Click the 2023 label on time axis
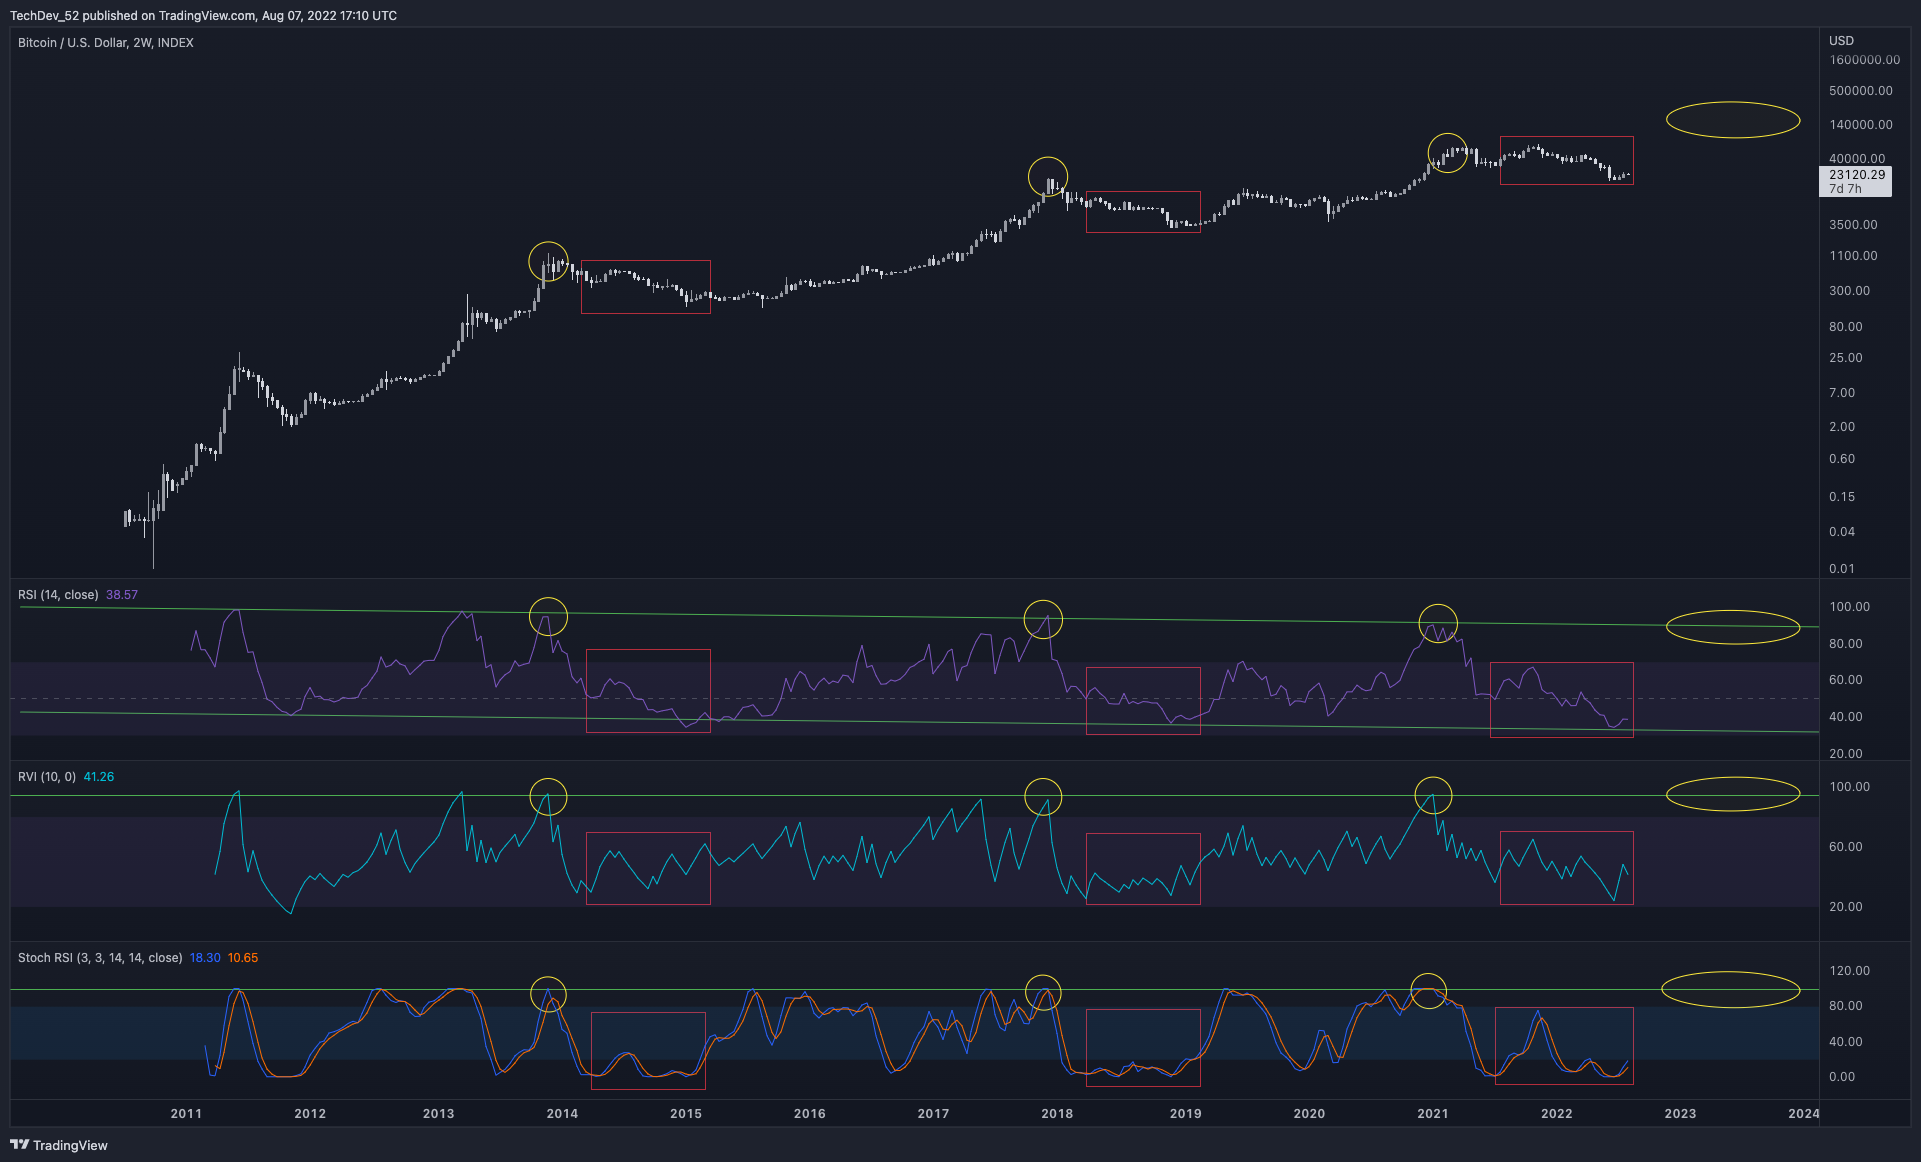The width and height of the screenshot is (1921, 1162). pyautogui.click(x=1679, y=1113)
